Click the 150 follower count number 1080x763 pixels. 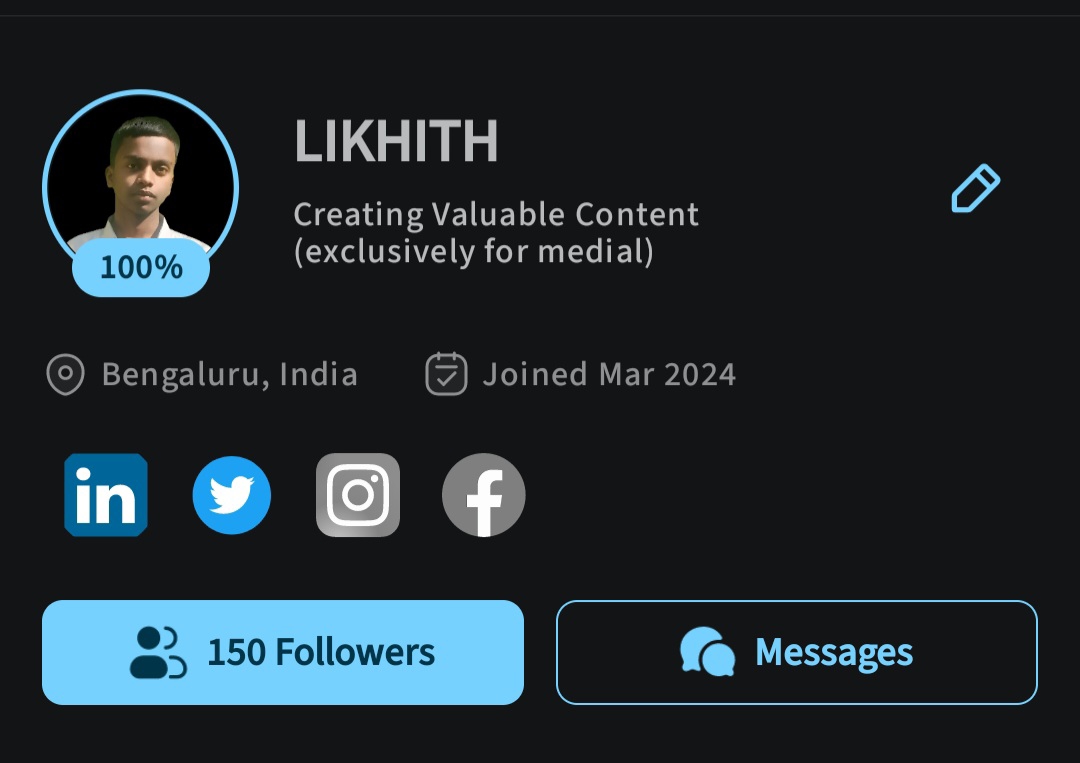coord(236,653)
